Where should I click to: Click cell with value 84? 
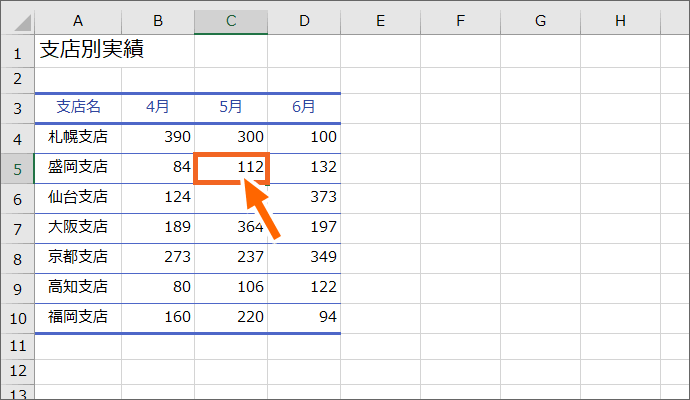pyautogui.click(x=158, y=169)
